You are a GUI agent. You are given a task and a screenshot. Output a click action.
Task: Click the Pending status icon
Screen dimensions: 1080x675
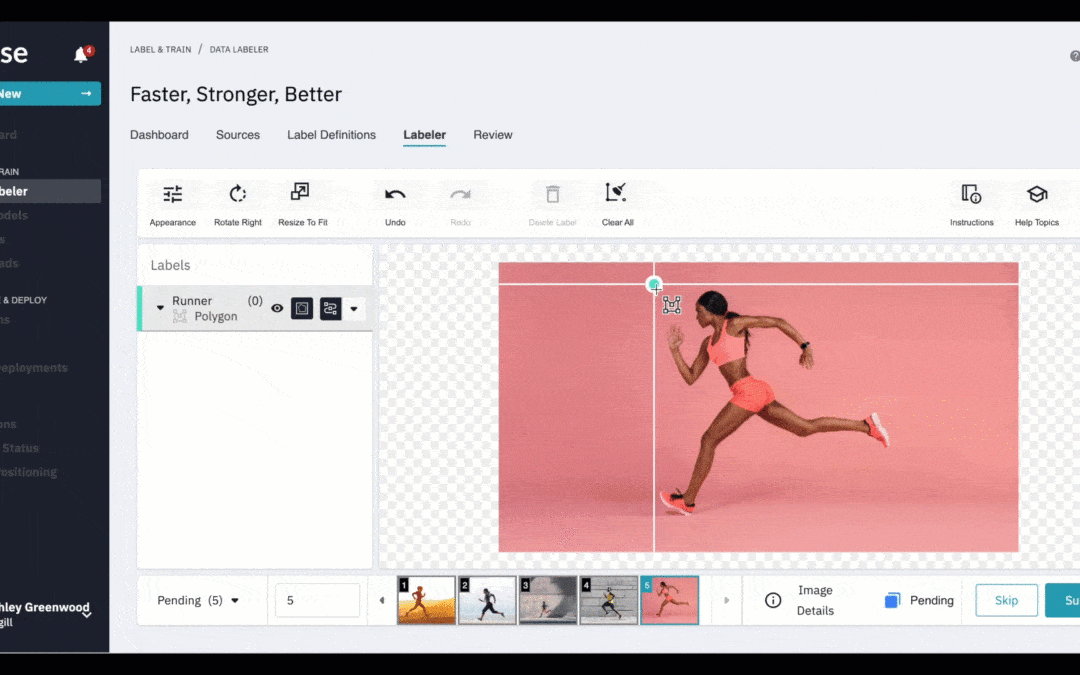point(892,600)
